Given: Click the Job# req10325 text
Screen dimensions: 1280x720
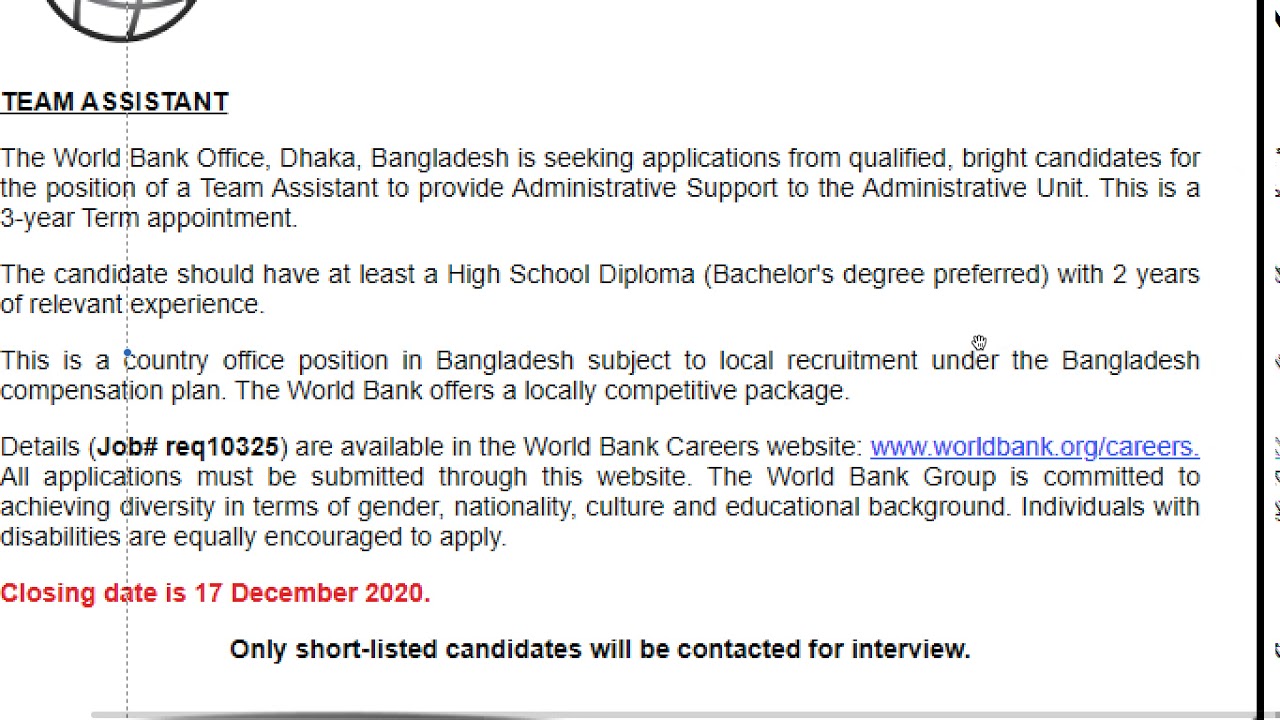Looking at the screenshot, I should (188, 447).
